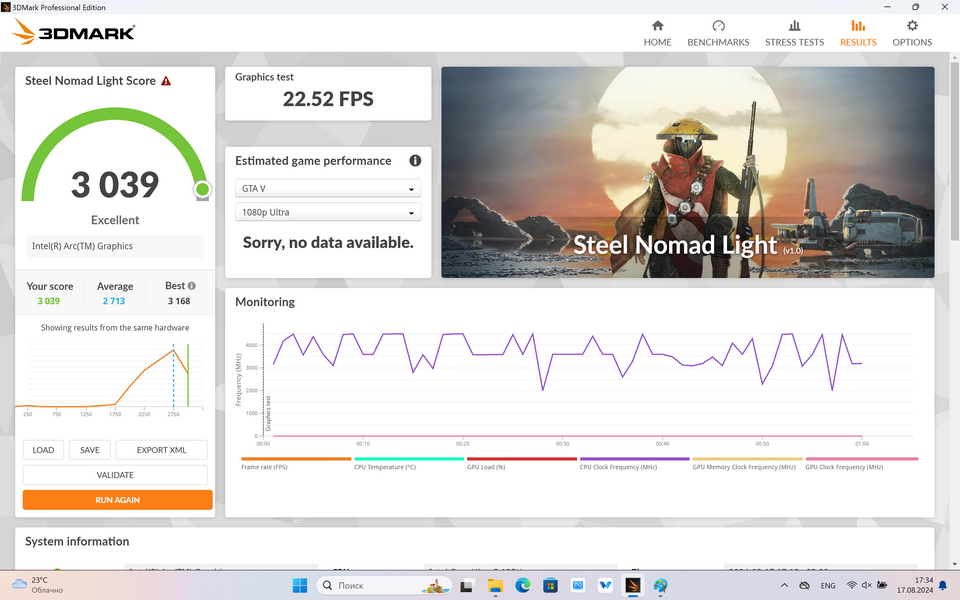Open the GTA V game dropdown
The image size is (960, 600).
coord(328,189)
